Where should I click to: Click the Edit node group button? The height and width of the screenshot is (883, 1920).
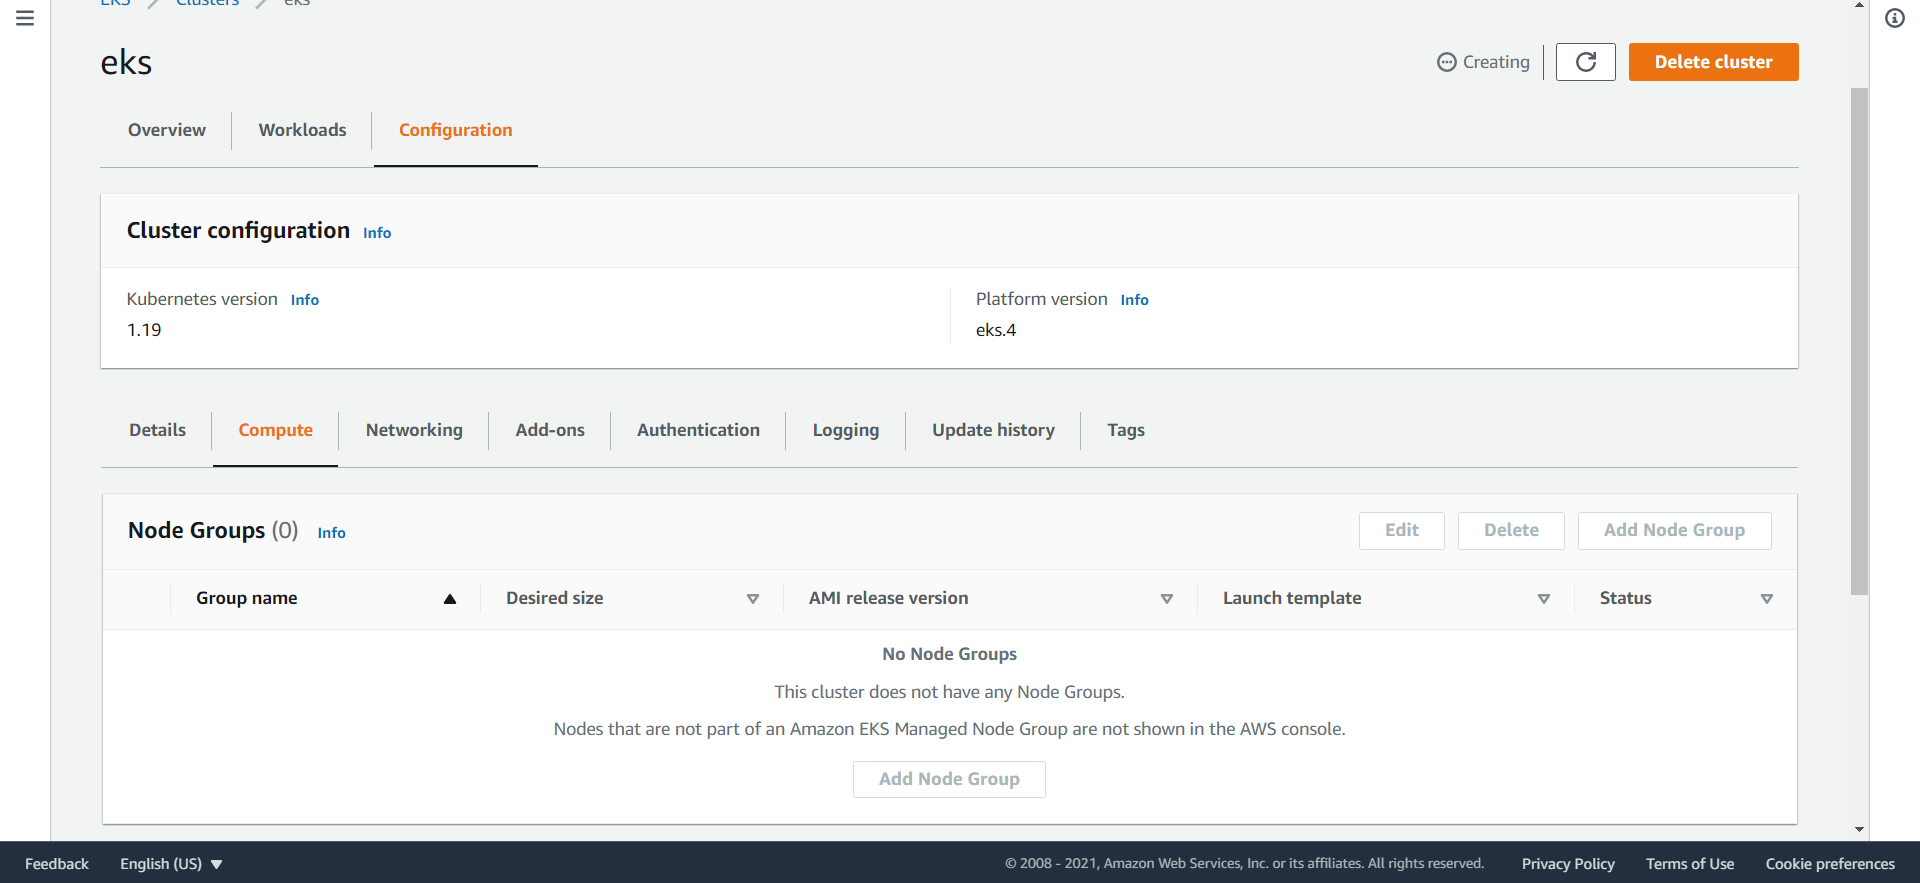tap(1401, 531)
